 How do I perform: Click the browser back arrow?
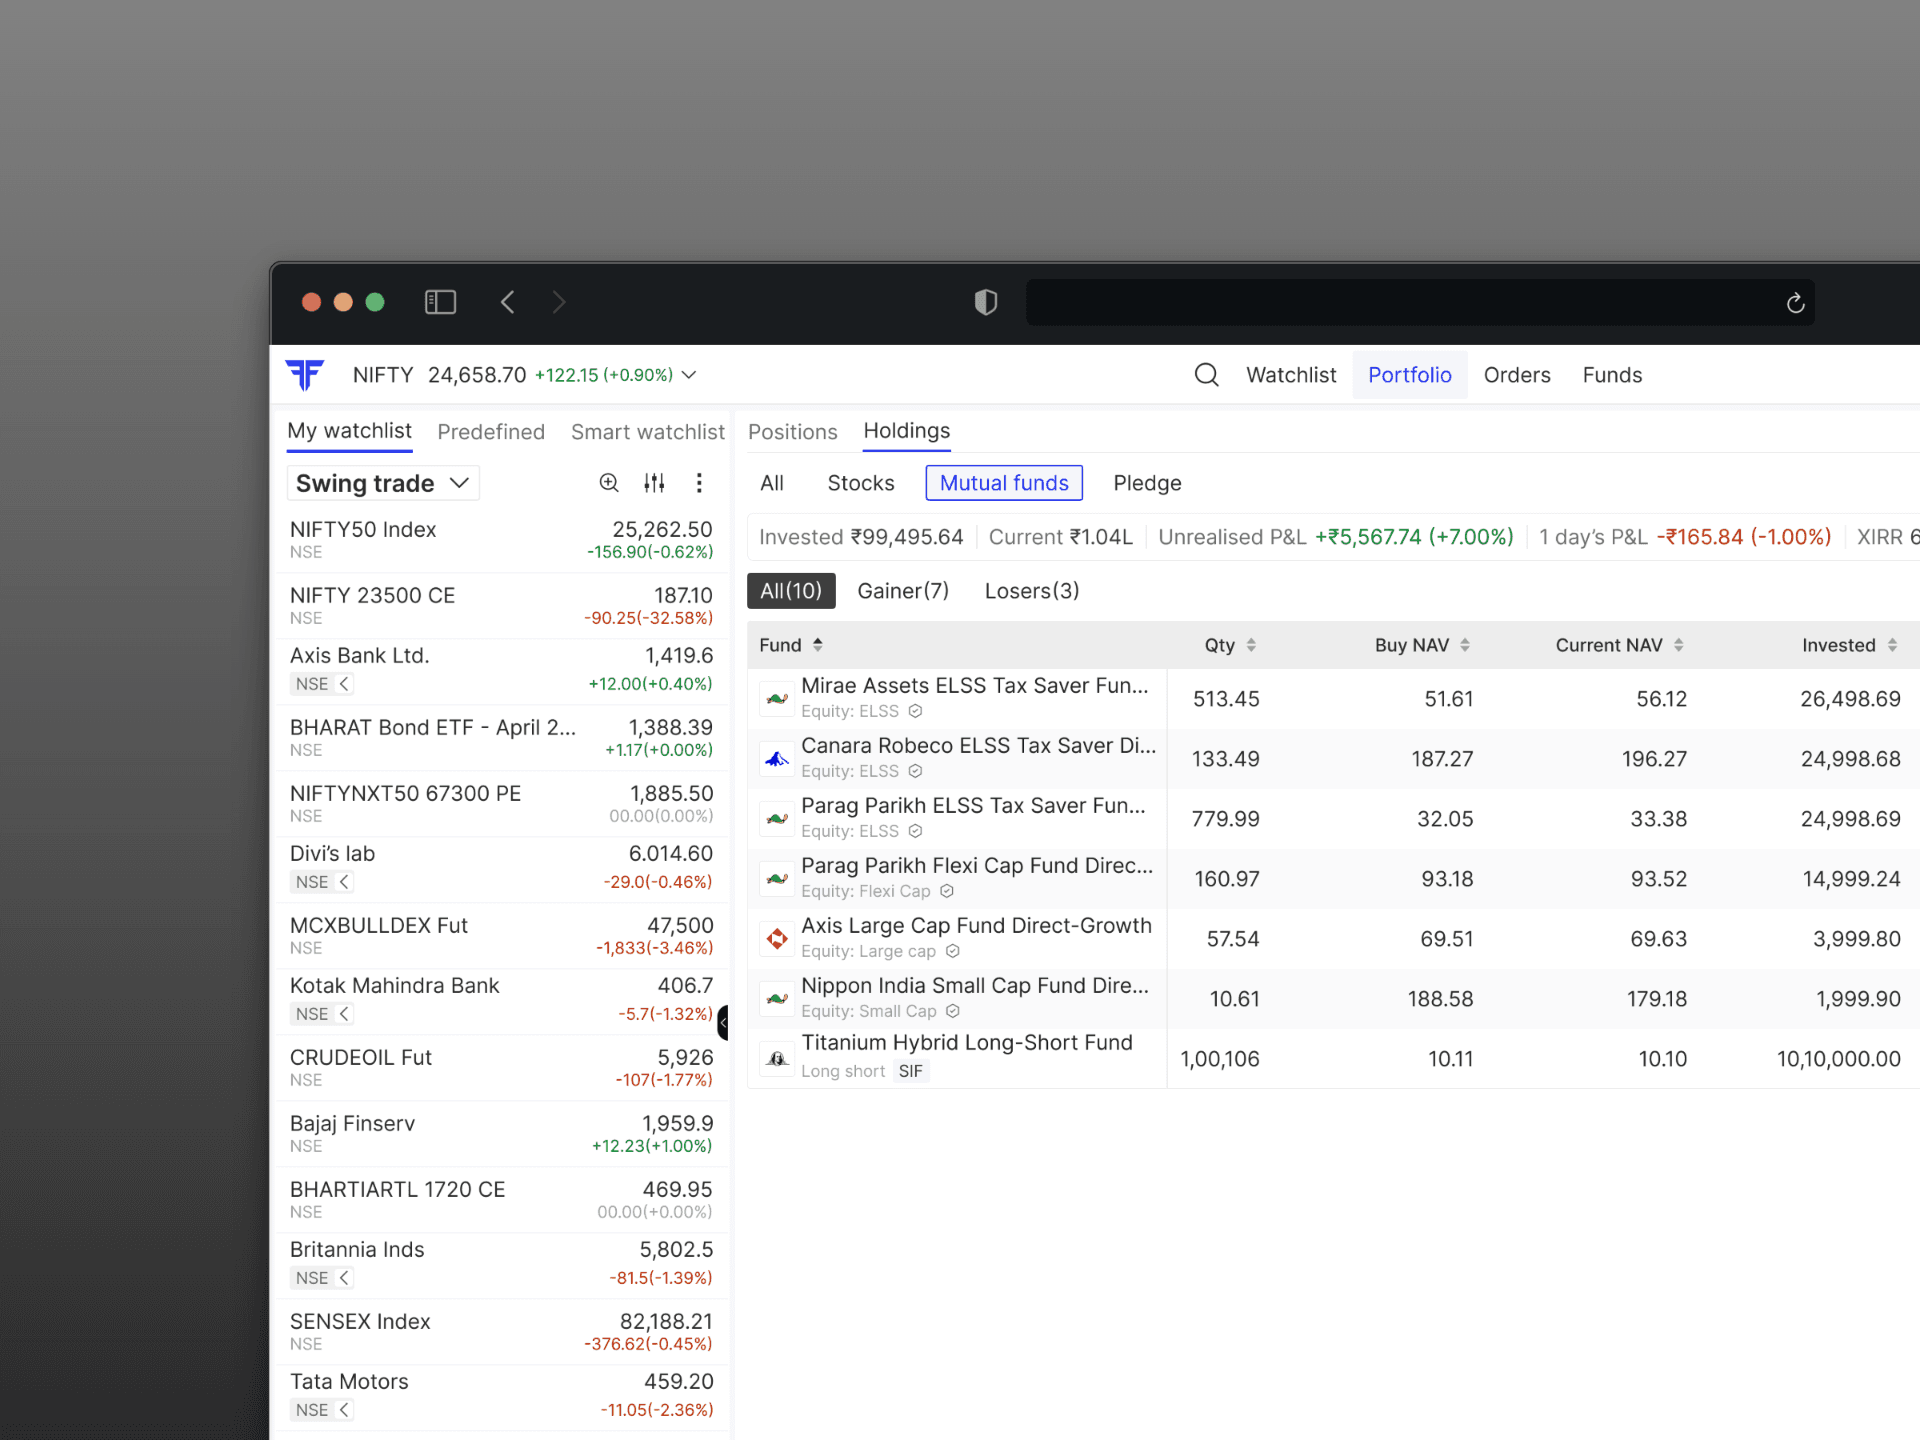508,302
